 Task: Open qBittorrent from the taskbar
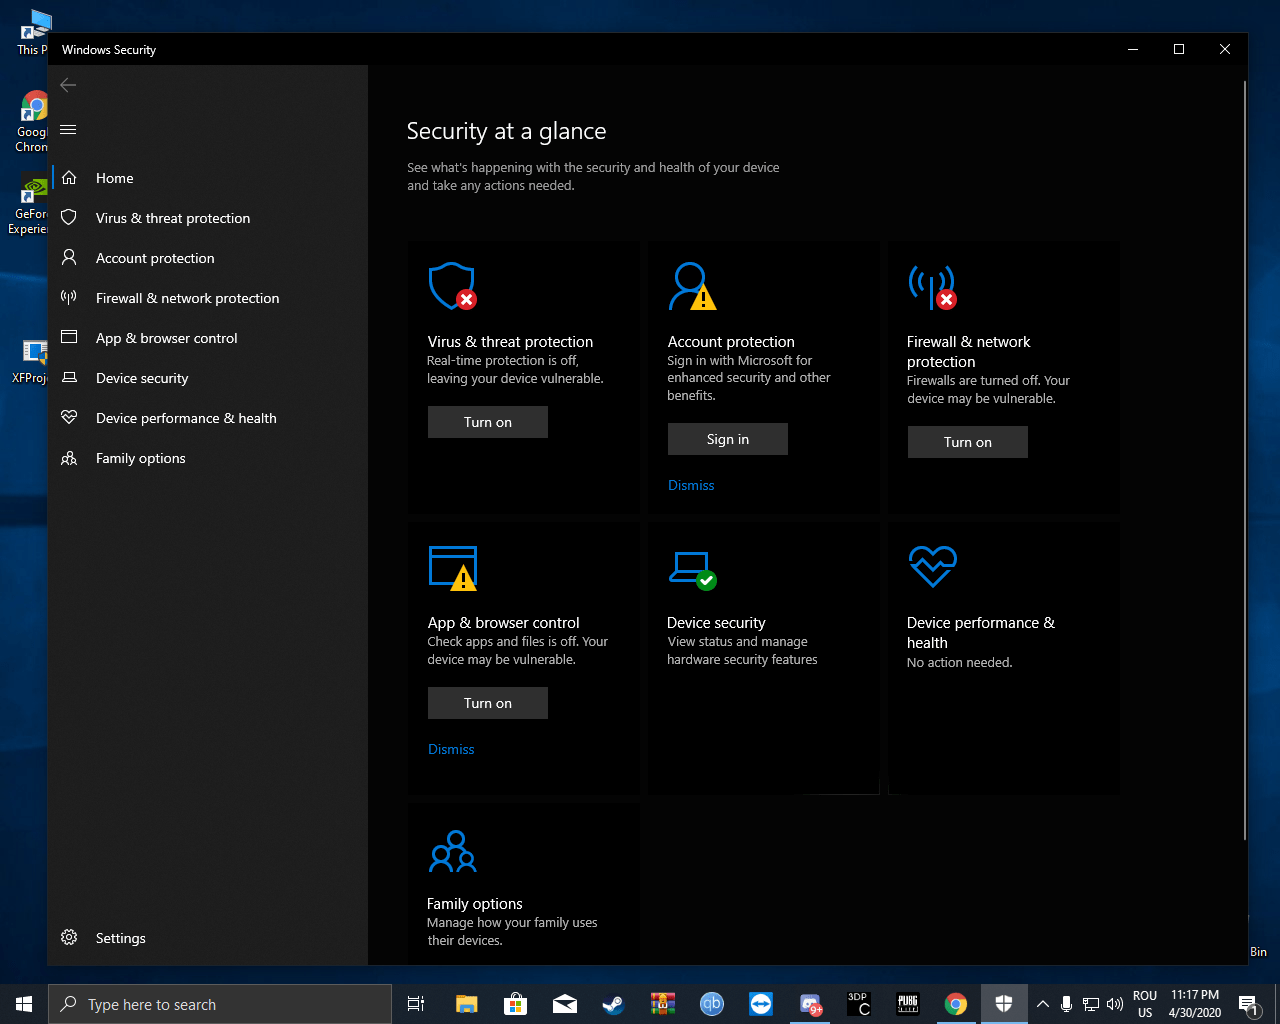point(711,1004)
